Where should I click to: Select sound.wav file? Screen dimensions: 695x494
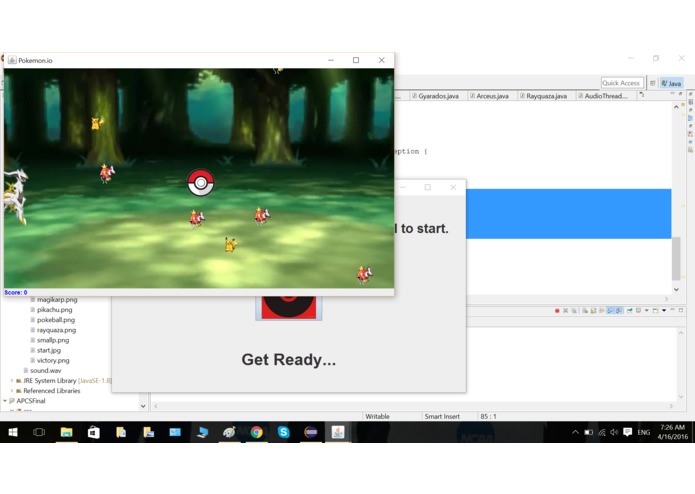[x=45, y=370]
